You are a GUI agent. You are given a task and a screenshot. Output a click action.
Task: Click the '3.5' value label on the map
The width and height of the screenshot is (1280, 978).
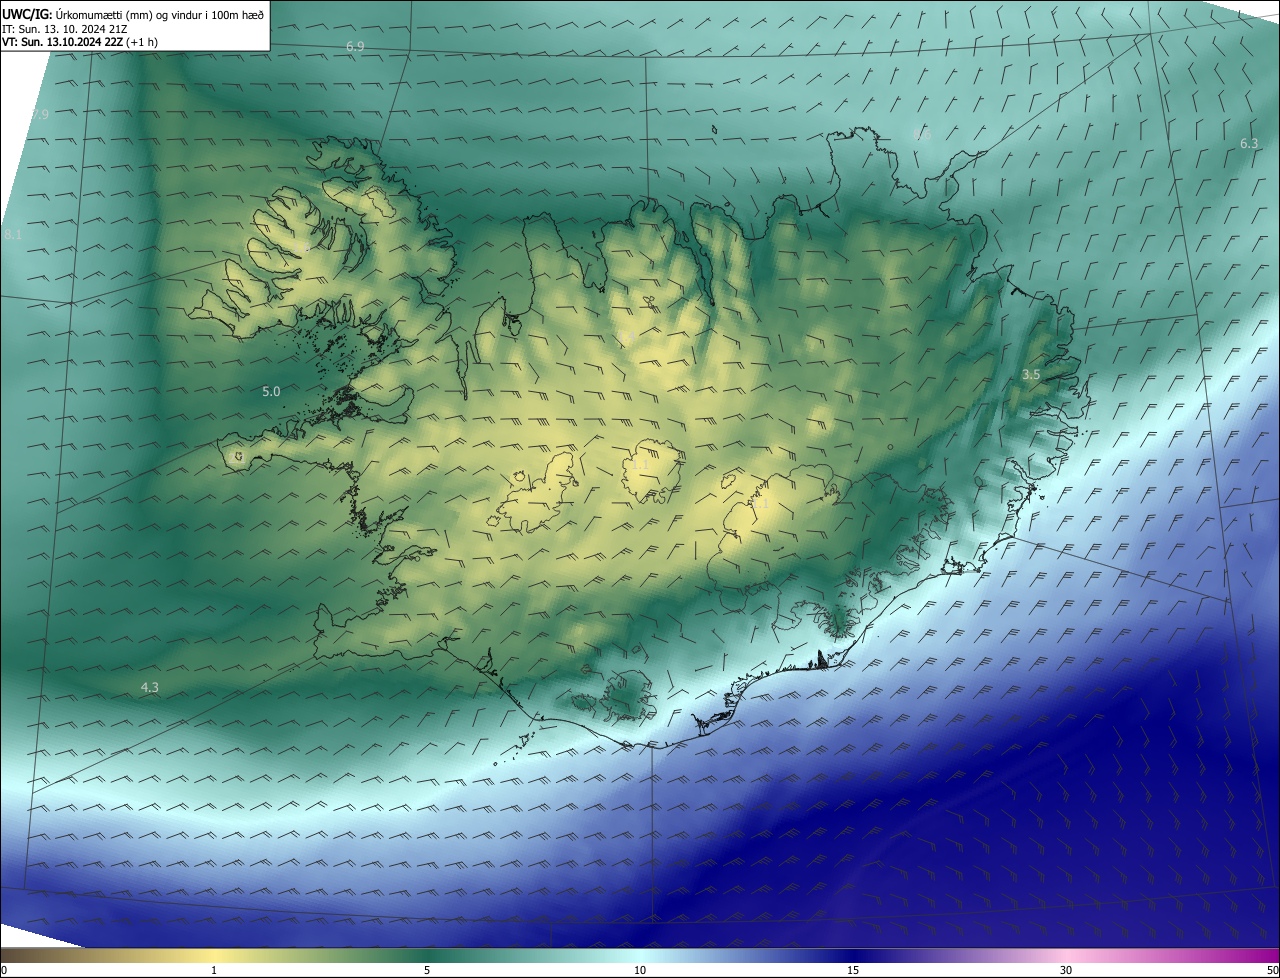point(1031,374)
